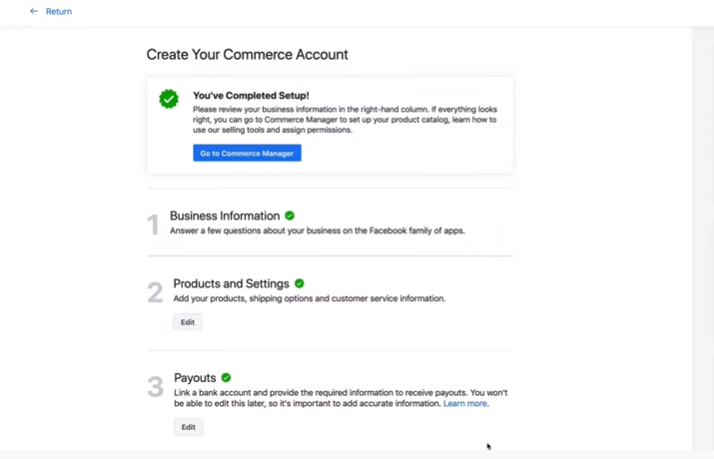Click the Create Your Commerce Account title

pos(247,54)
